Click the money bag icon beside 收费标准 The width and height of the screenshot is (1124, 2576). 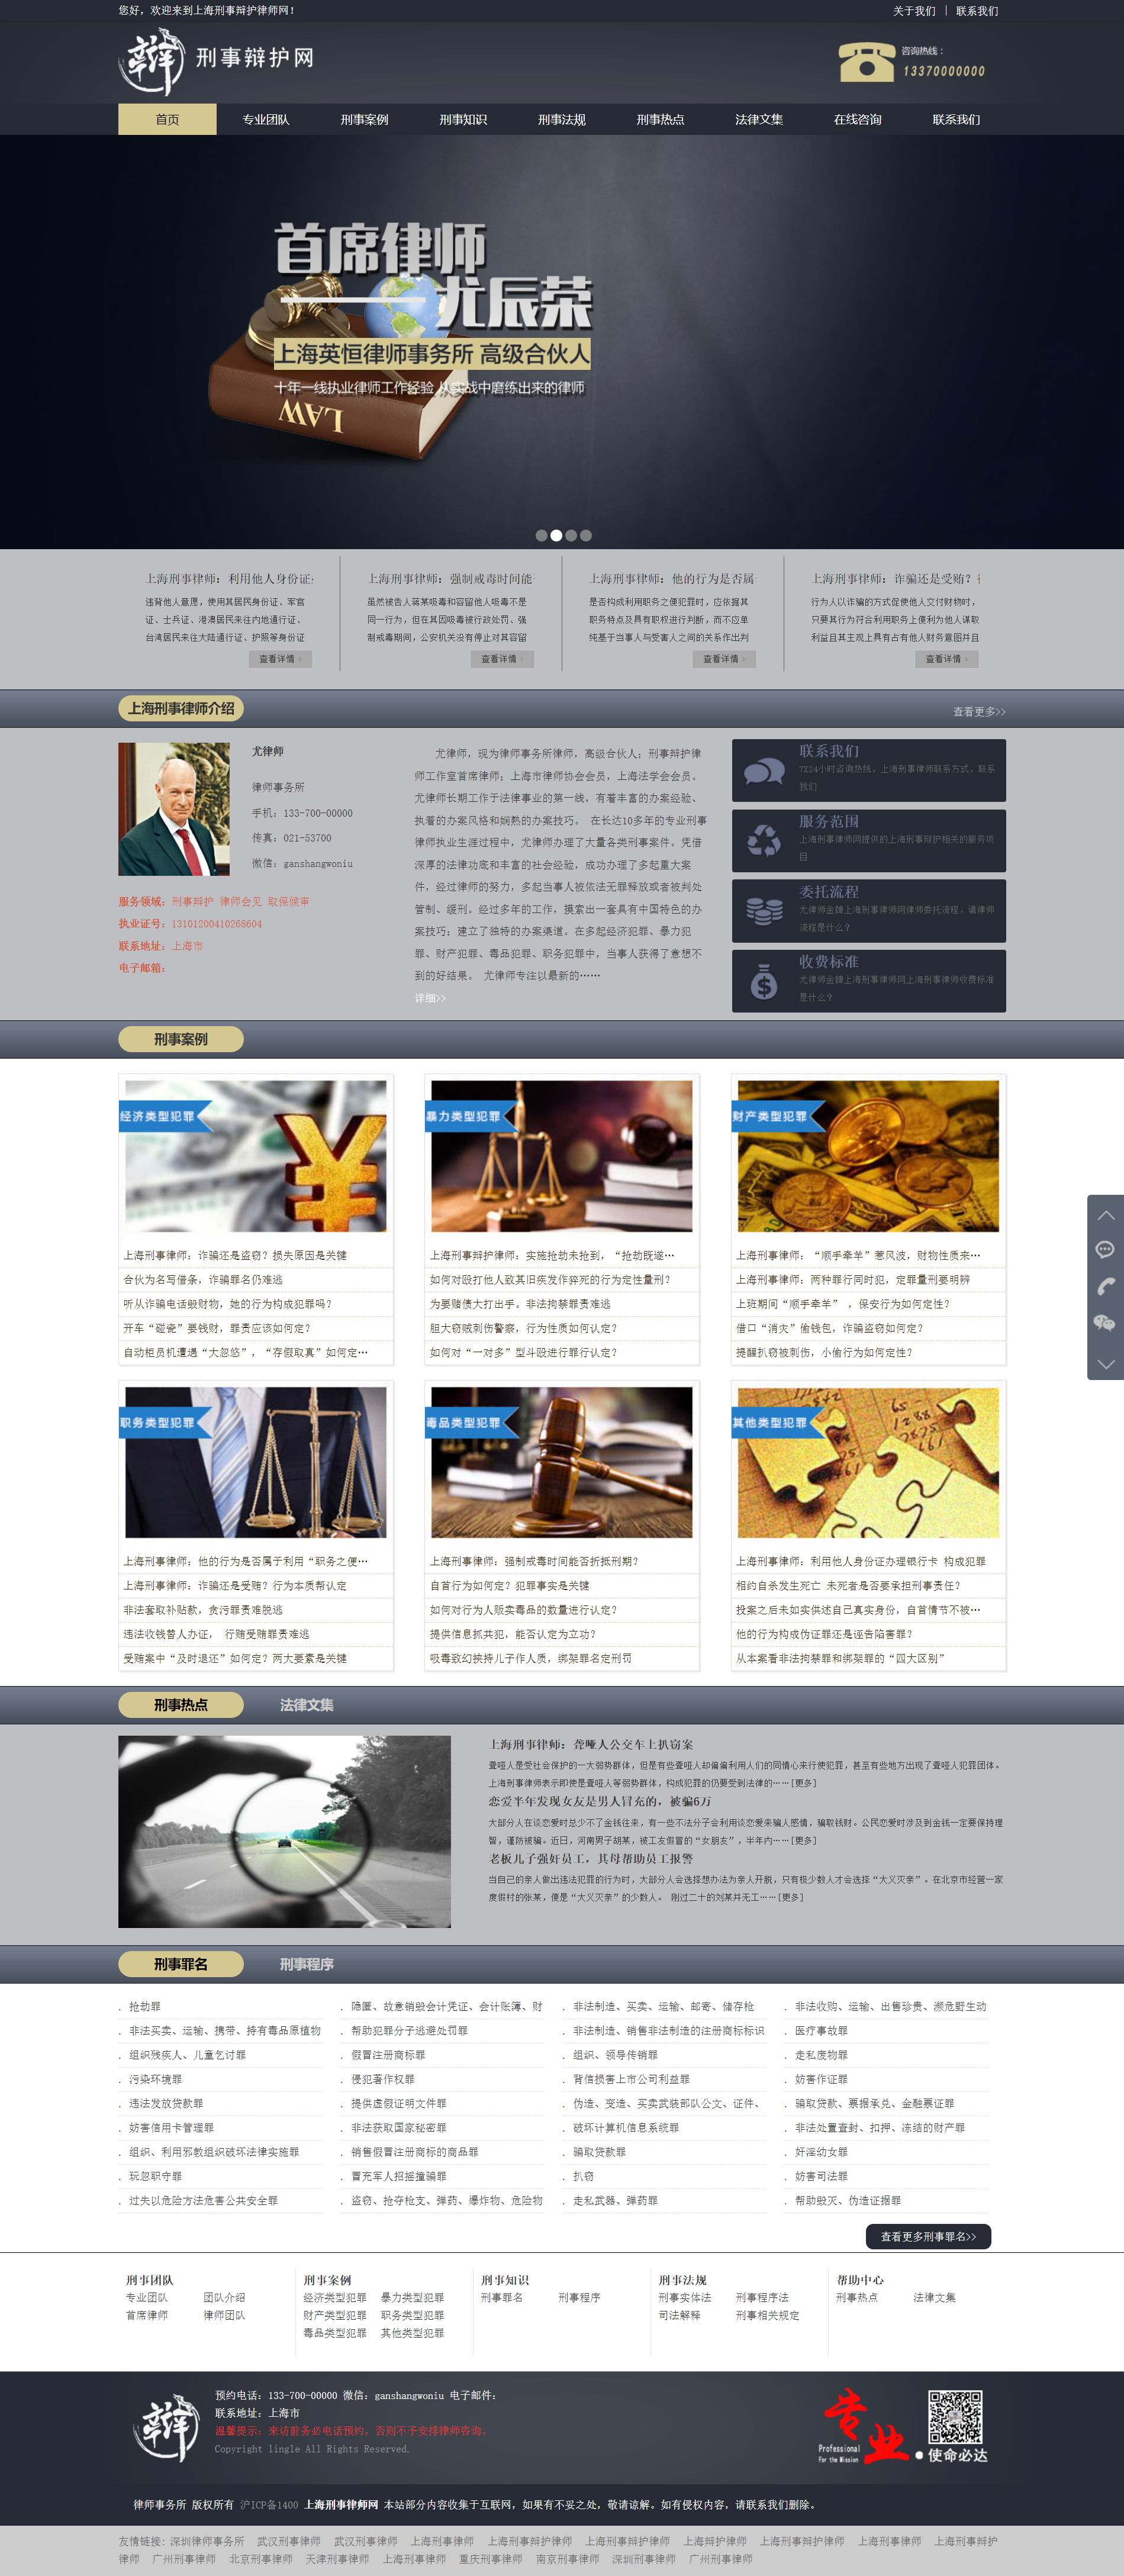(x=764, y=982)
